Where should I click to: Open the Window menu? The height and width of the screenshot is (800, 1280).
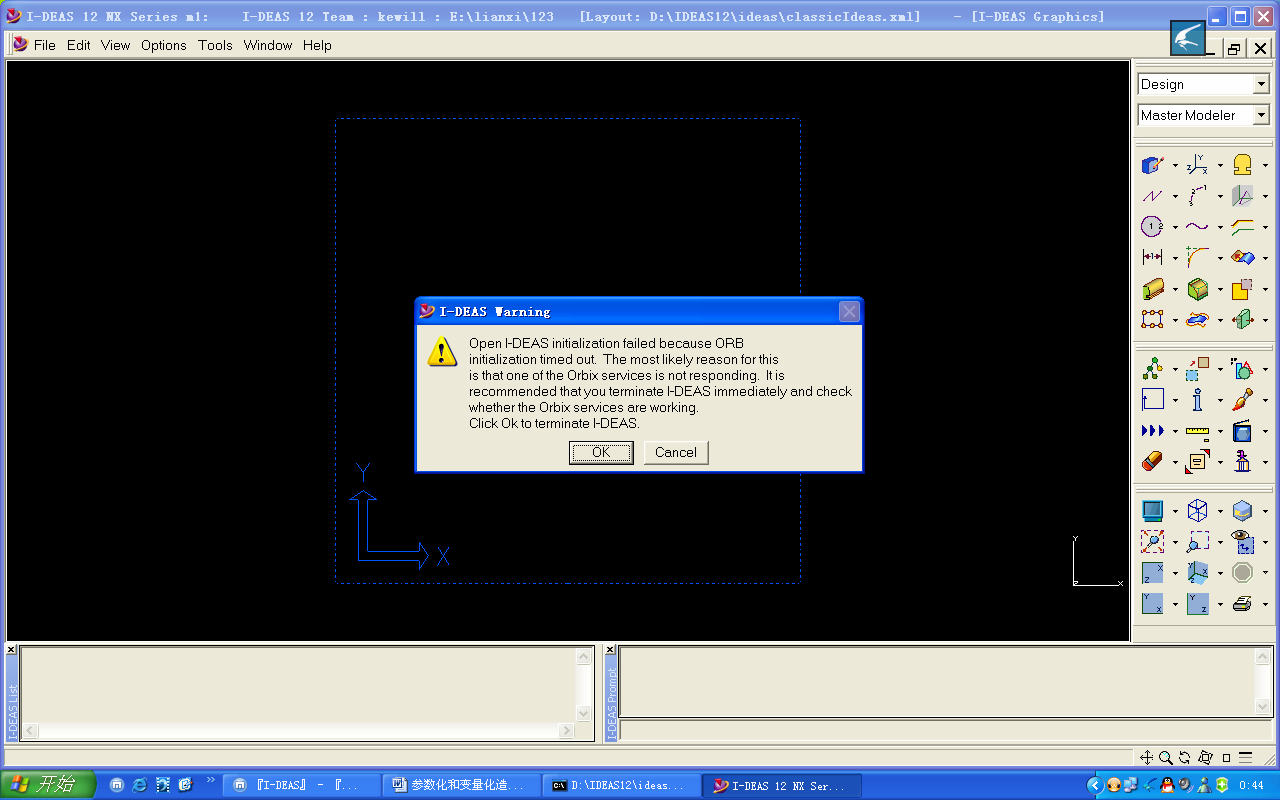tap(268, 45)
